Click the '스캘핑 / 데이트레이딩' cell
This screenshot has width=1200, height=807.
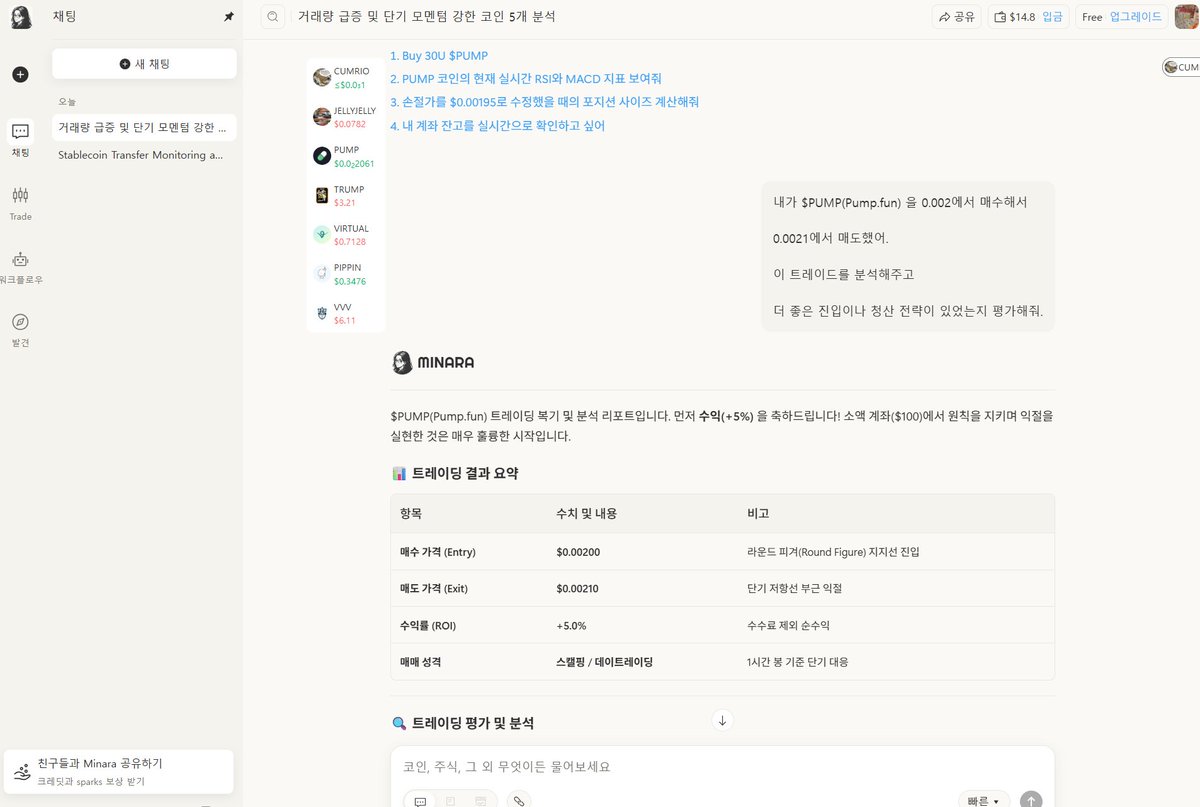click(604, 662)
